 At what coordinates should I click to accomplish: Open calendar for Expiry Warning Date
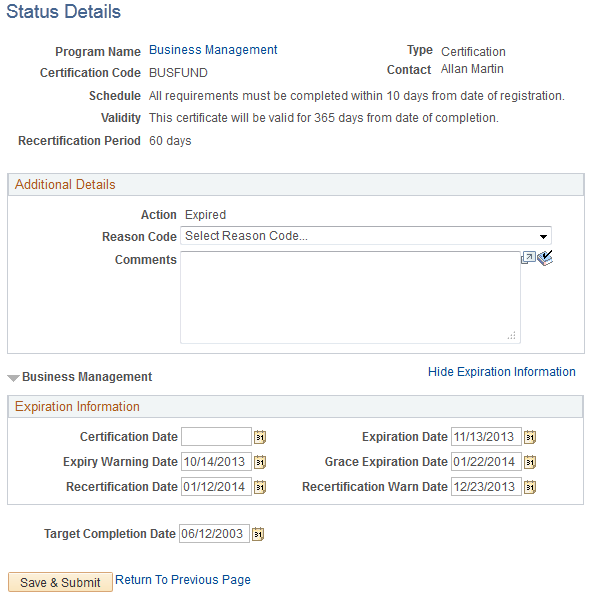(x=260, y=462)
